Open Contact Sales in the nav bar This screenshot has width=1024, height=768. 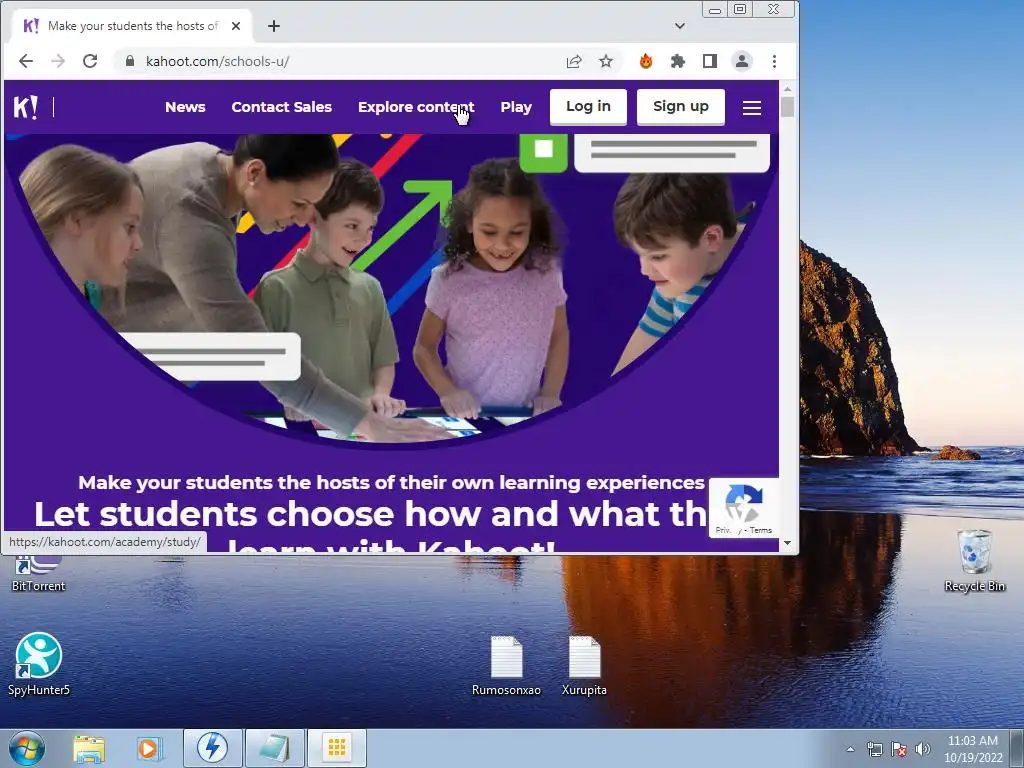pos(281,106)
